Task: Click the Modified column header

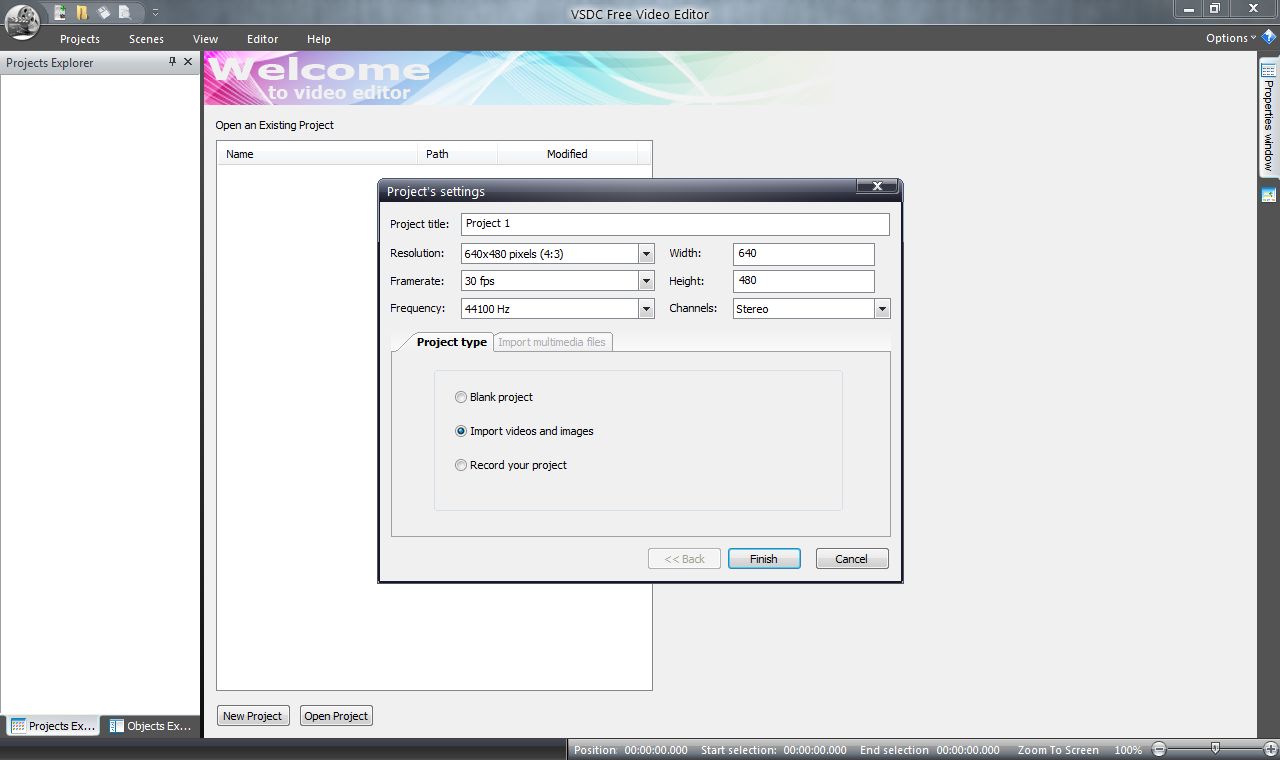Action: (567, 154)
